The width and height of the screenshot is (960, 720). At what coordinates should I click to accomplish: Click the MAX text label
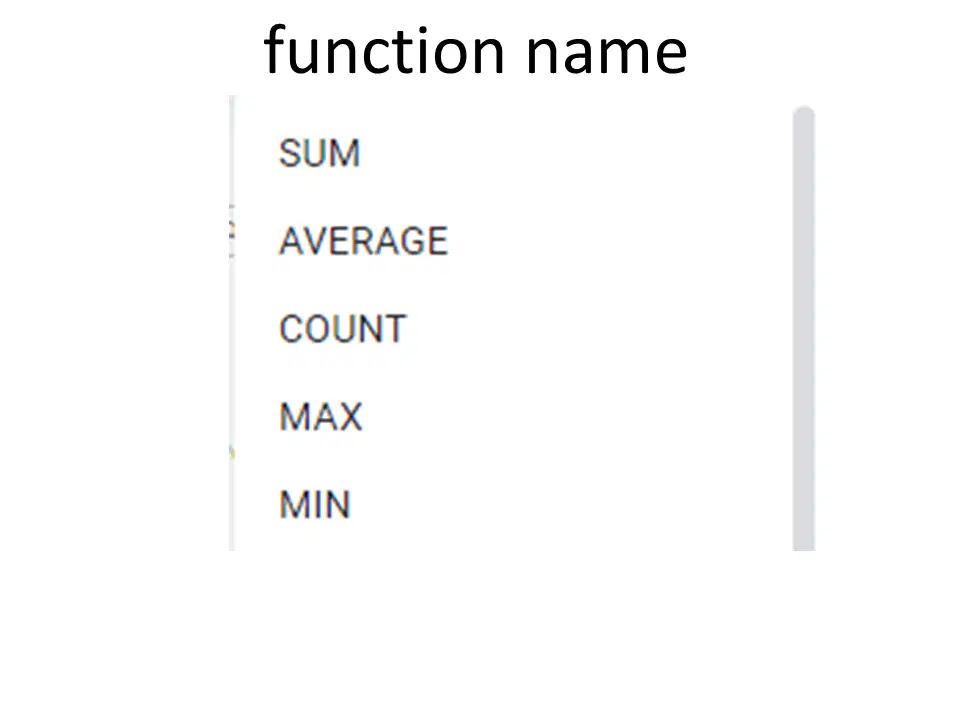(x=321, y=417)
